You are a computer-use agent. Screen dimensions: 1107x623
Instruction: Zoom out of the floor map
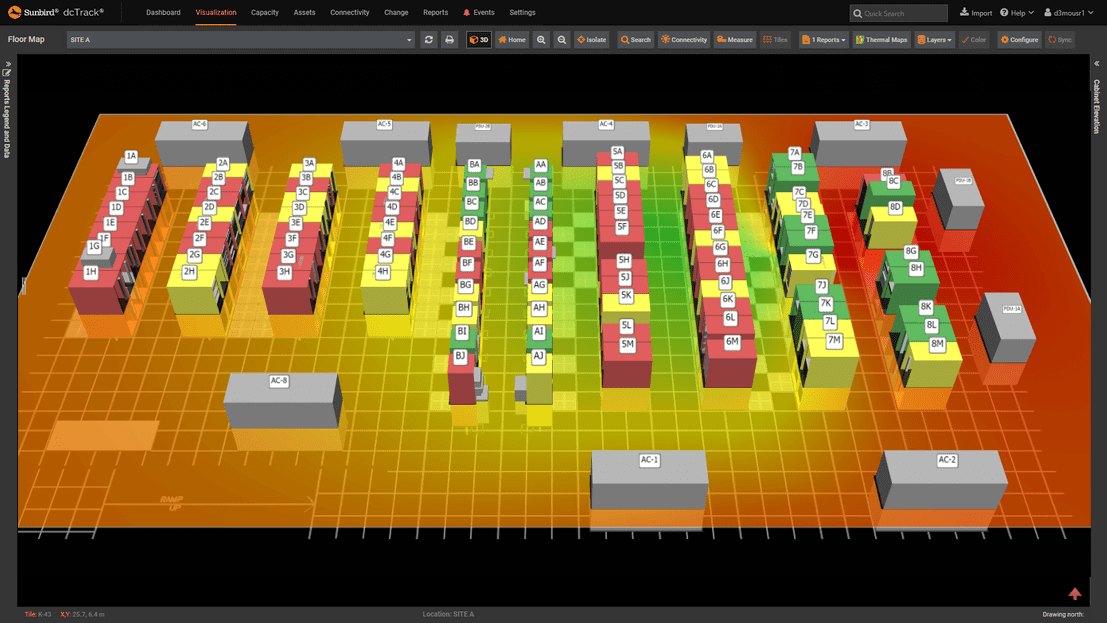coord(561,39)
